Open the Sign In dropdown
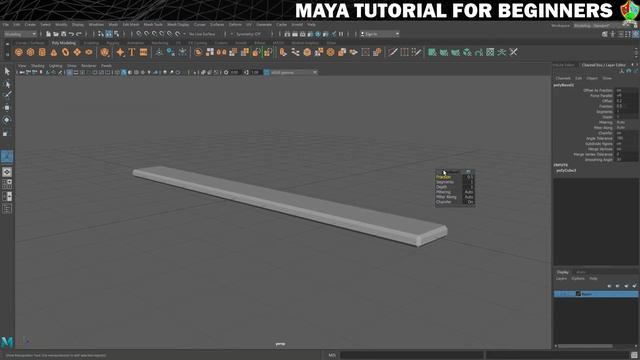This screenshot has height=360, width=640. [380, 34]
